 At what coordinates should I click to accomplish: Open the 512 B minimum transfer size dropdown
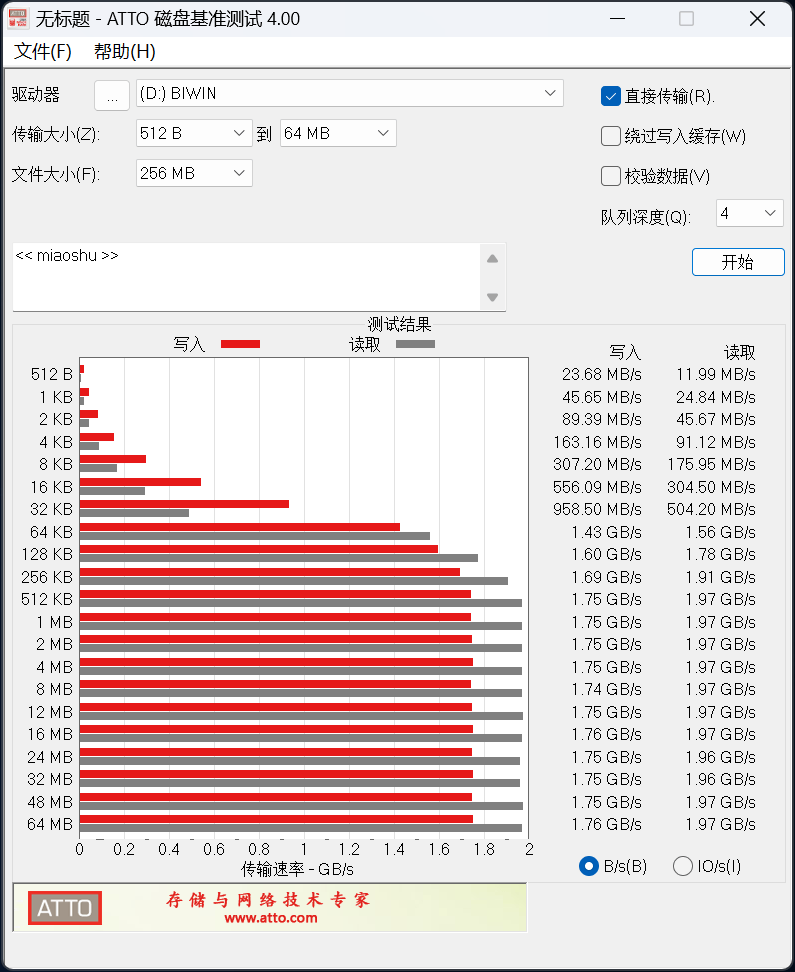194,133
